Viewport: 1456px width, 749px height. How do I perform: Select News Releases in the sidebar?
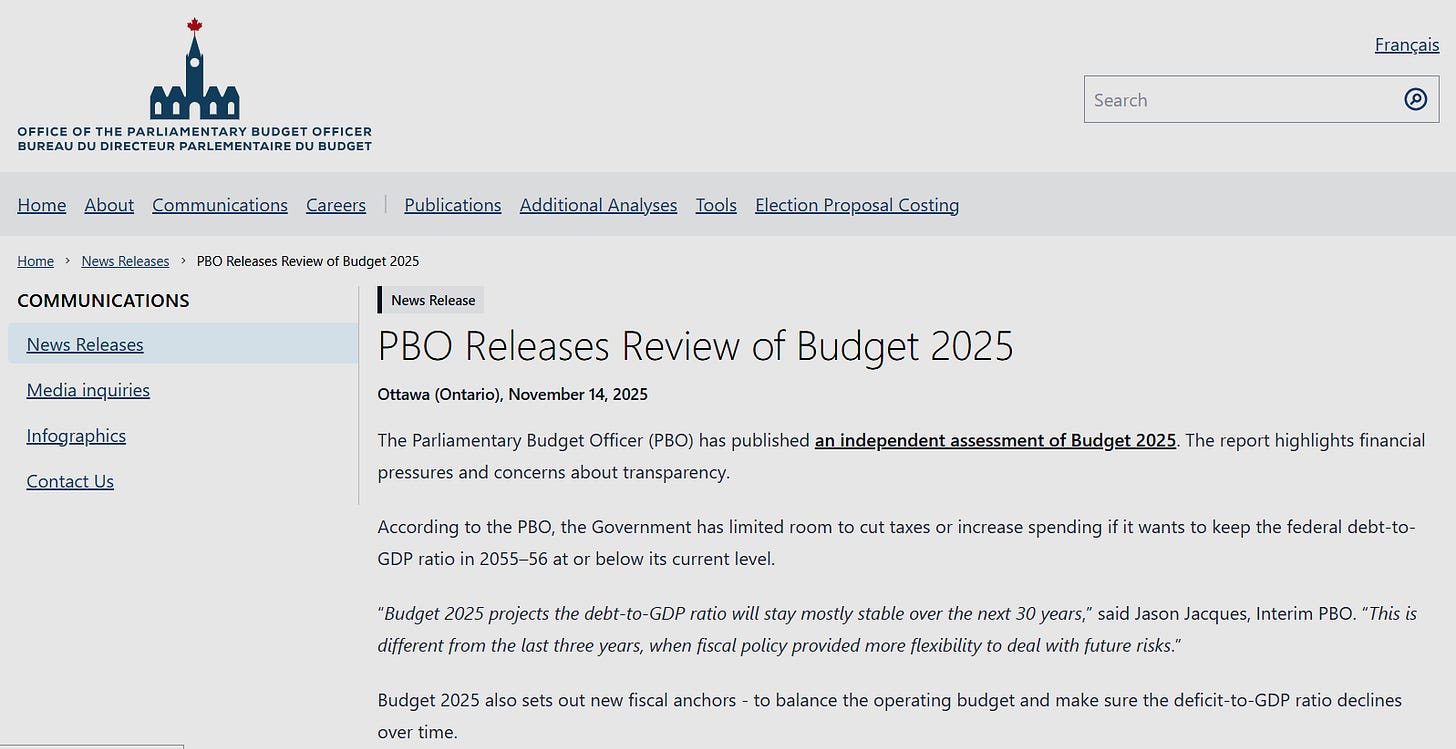pyautogui.click(x=183, y=344)
